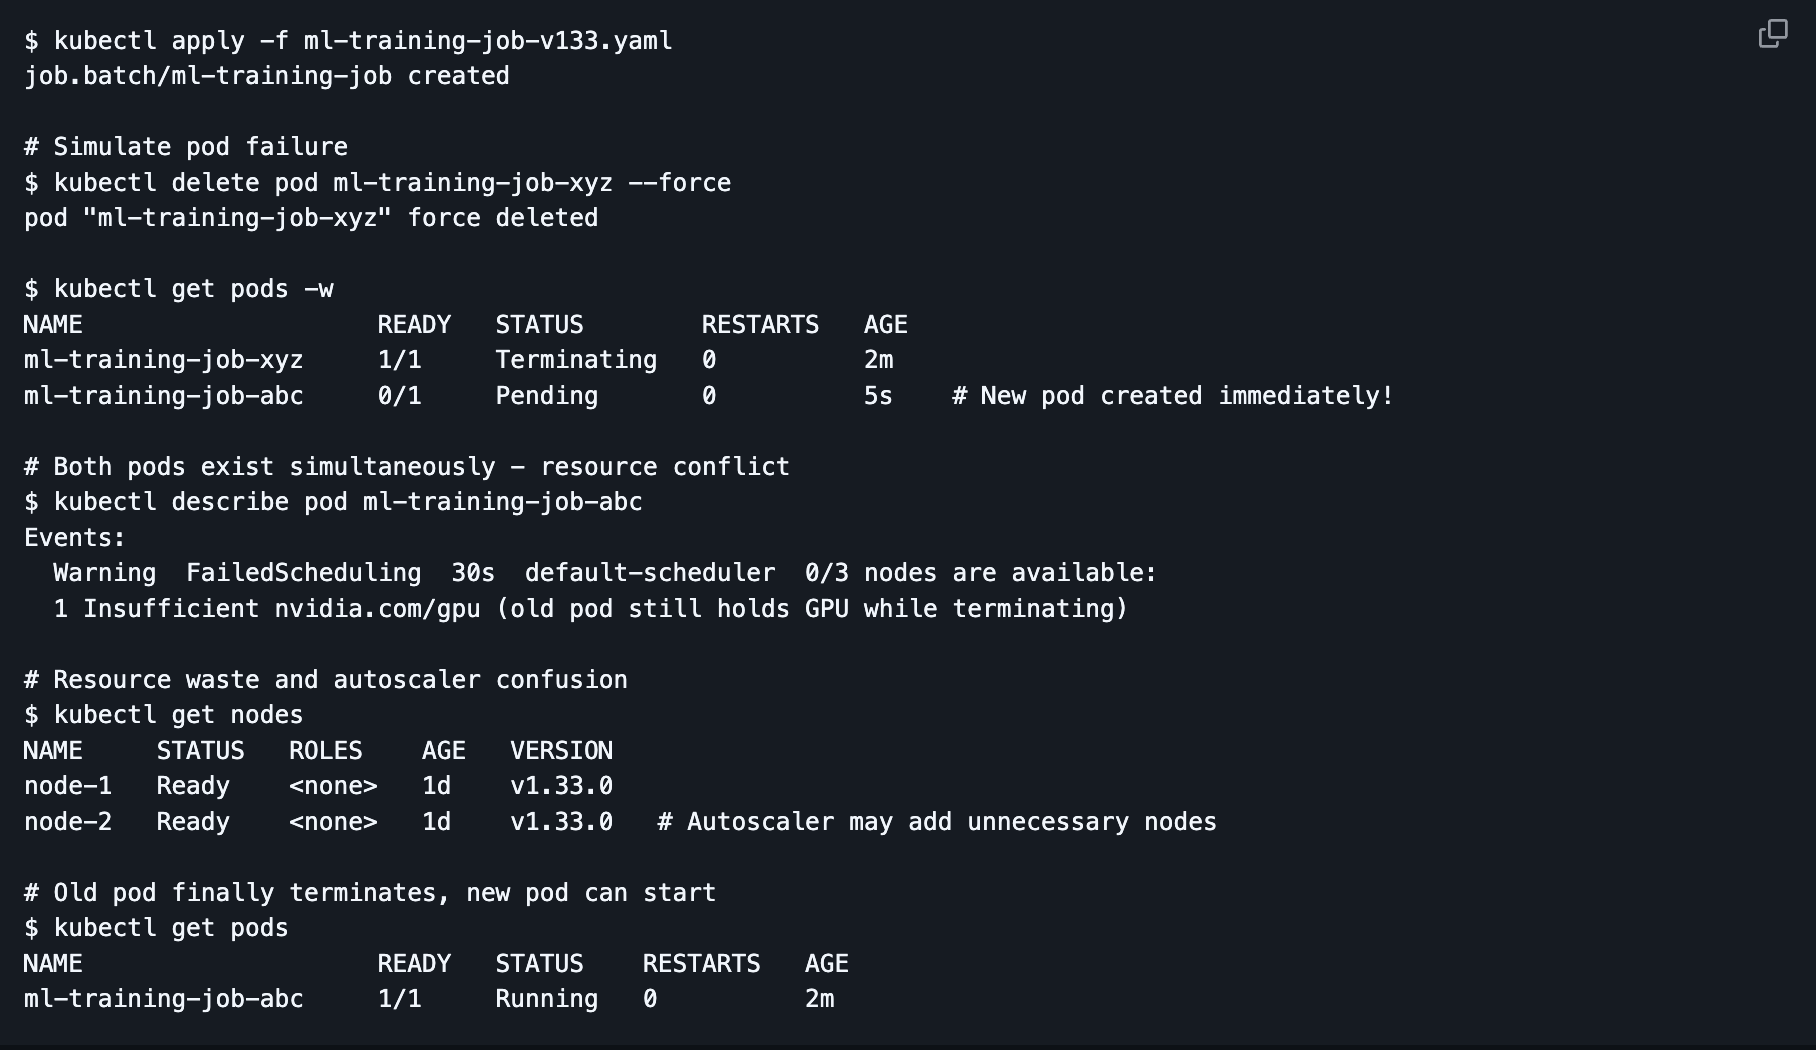1816x1050 pixels.
Task: Click 'Insufficient nvidia.com/gpu' message
Action: [281, 609]
